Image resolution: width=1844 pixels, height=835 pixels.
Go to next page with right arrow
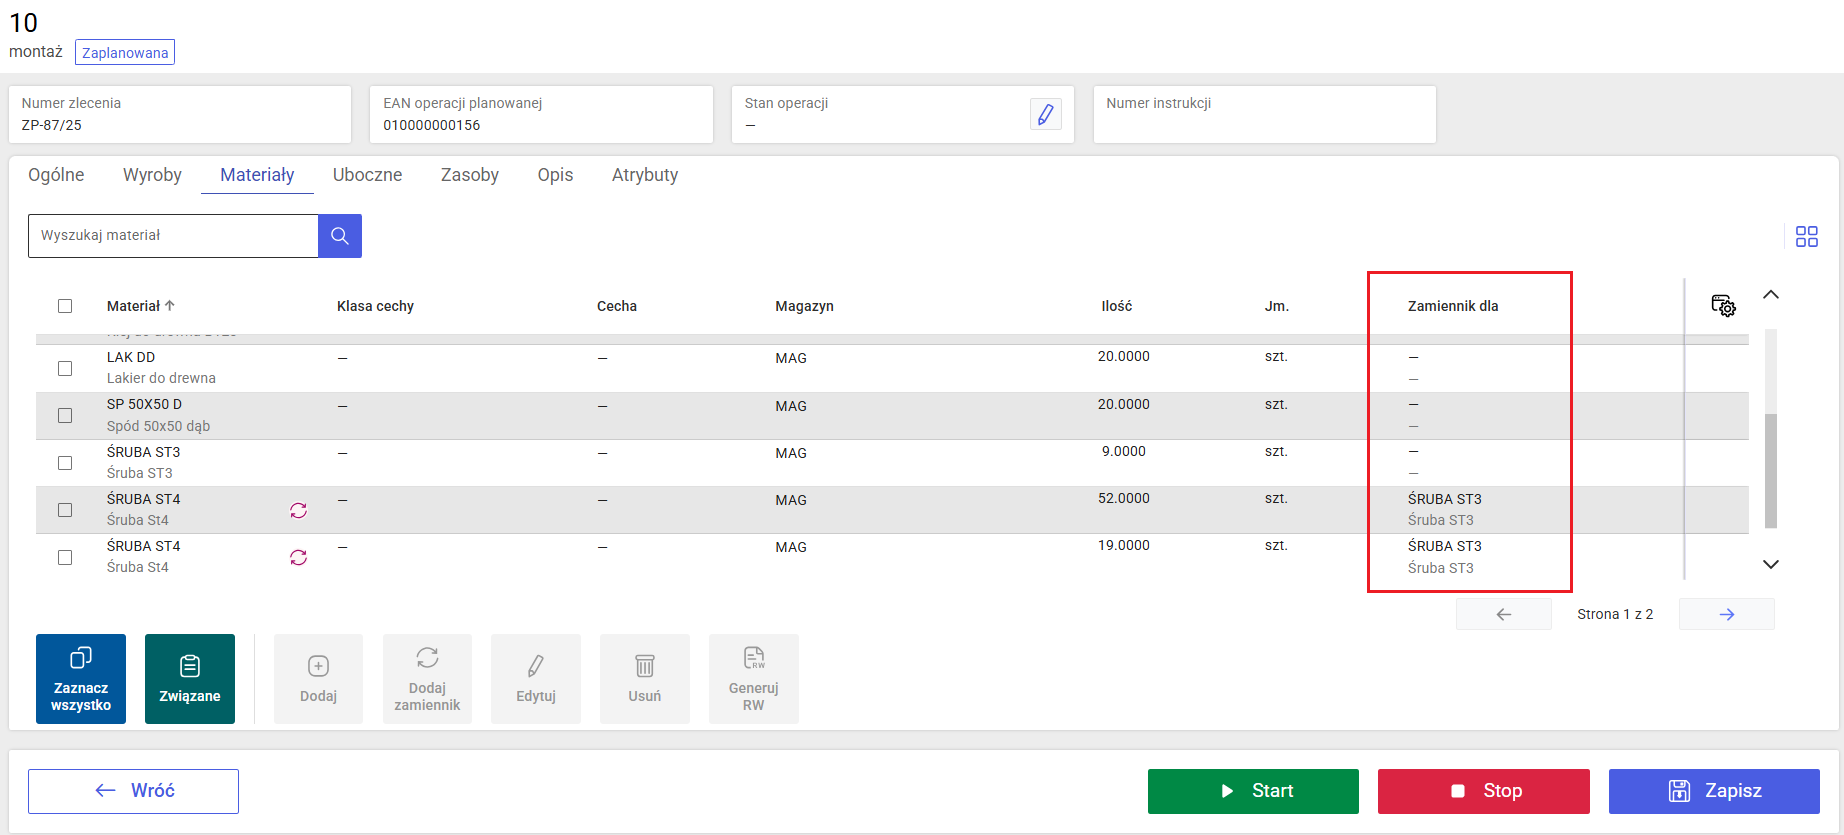[x=1726, y=614]
